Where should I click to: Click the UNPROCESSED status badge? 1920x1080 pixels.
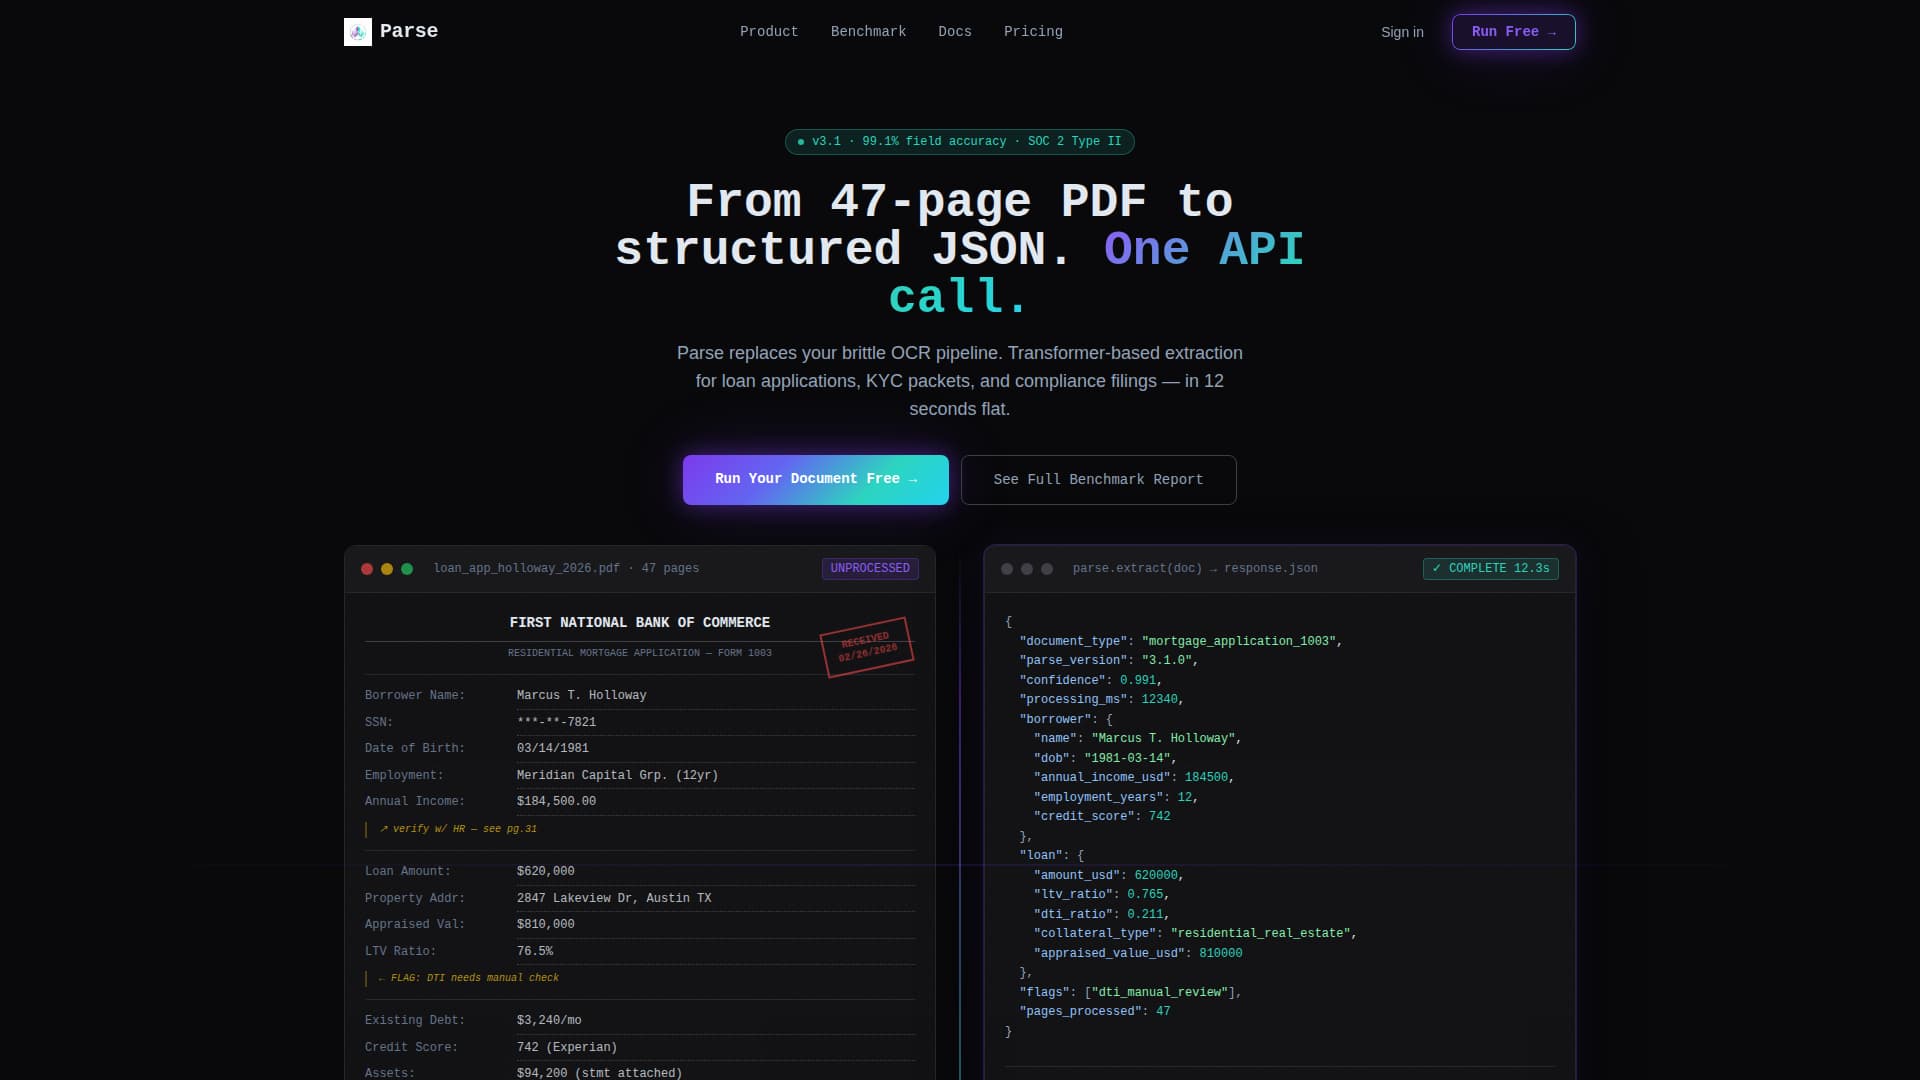pos(870,569)
